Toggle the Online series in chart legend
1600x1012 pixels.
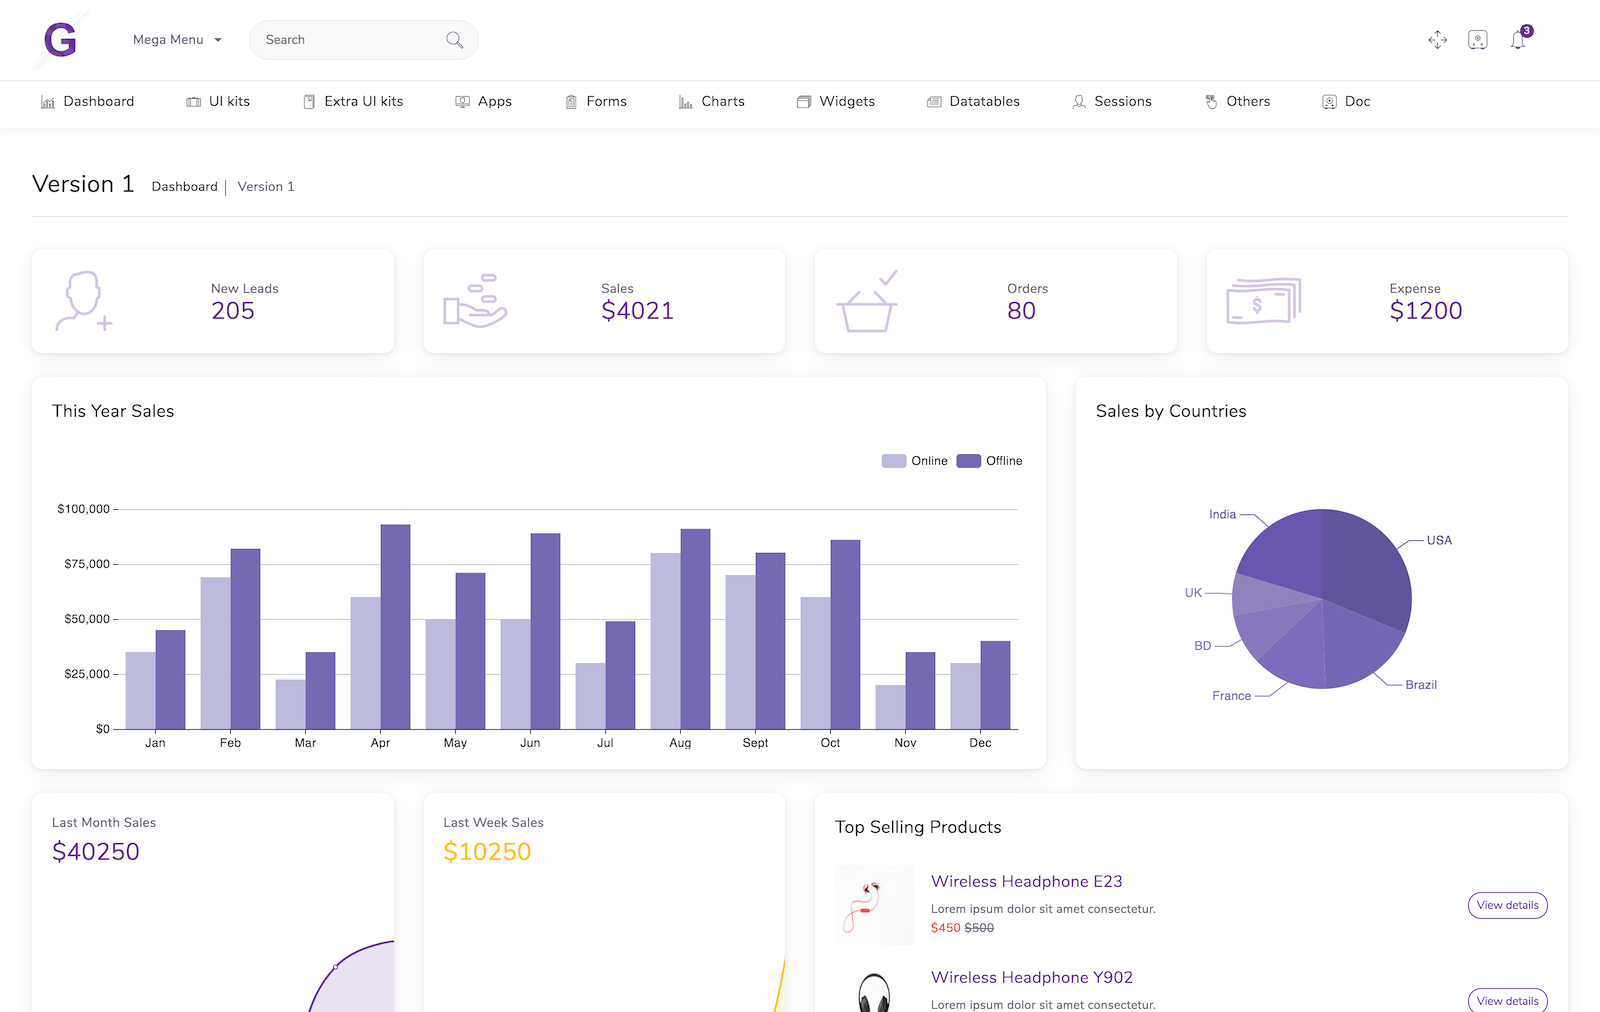tap(914, 461)
